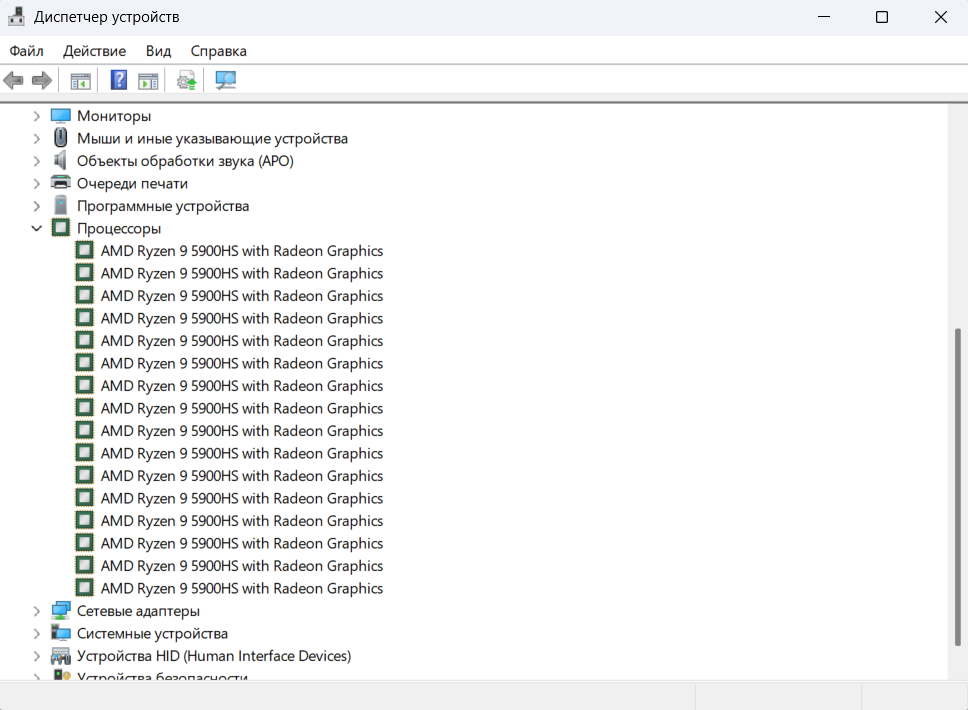Expand the Системные устройства category
The image size is (968, 710).
click(36, 633)
